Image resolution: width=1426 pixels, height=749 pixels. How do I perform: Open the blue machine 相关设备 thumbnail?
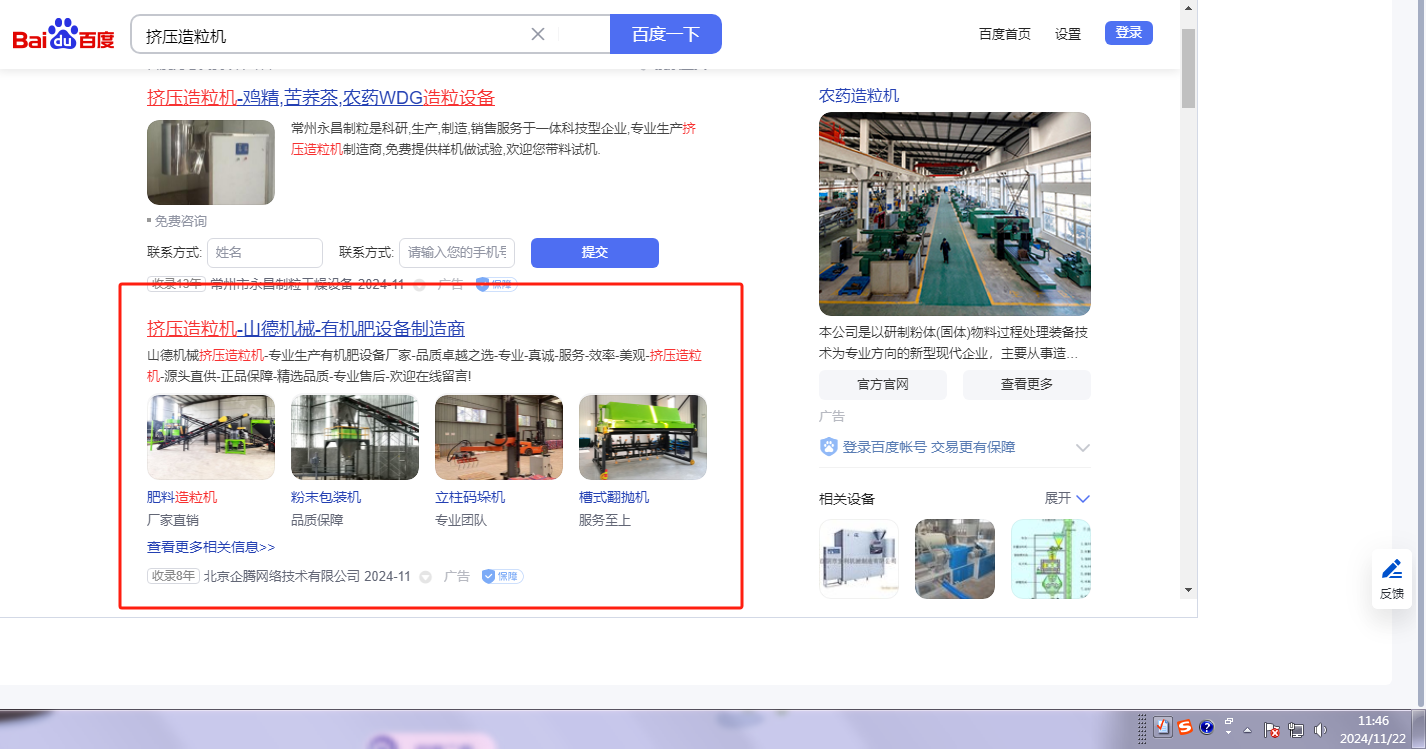pyautogui.click(x=955, y=559)
